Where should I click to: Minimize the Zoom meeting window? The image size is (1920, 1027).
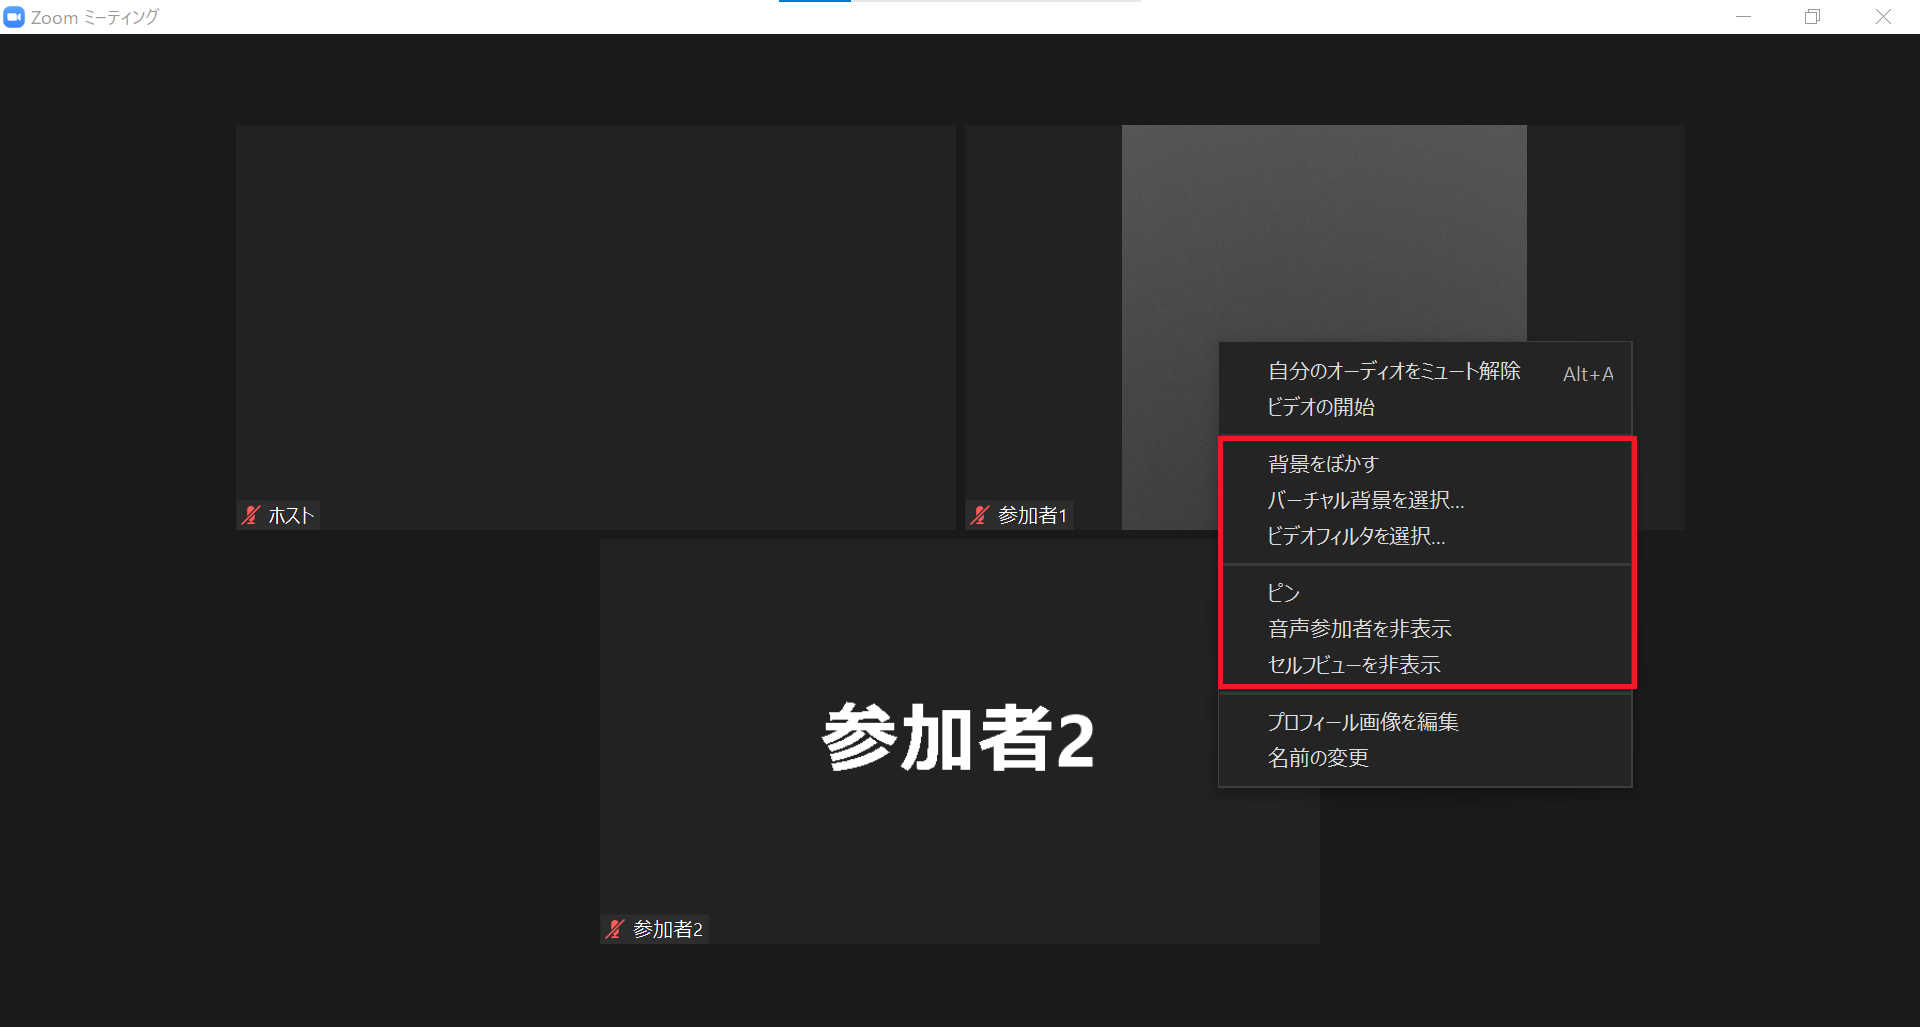click(1743, 17)
